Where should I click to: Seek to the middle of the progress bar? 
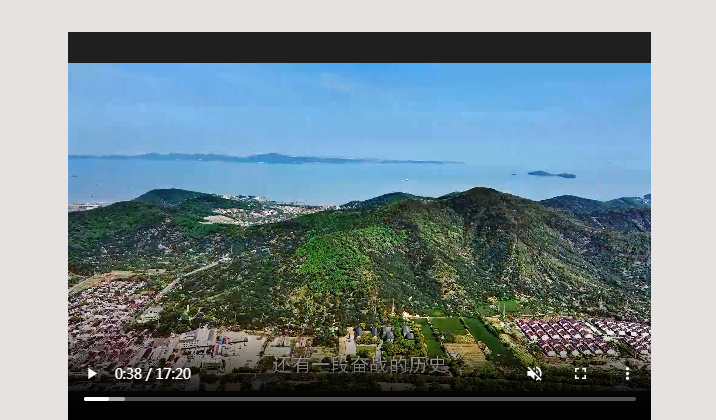pyautogui.click(x=360, y=398)
